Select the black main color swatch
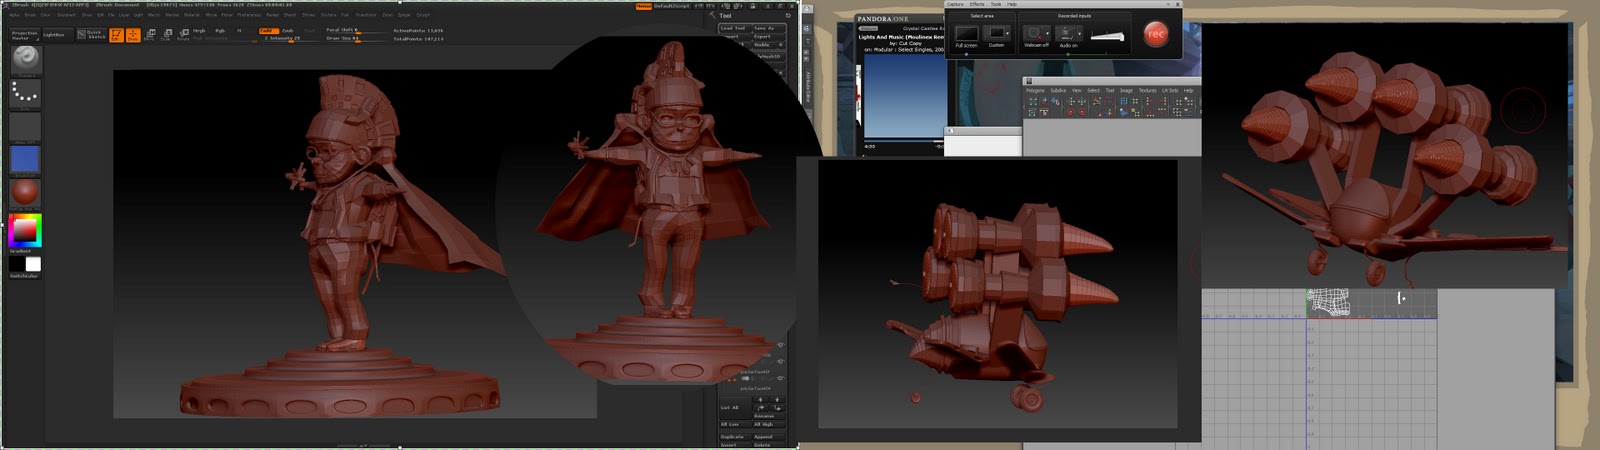The image size is (1600, 450). pyautogui.click(x=17, y=263)
